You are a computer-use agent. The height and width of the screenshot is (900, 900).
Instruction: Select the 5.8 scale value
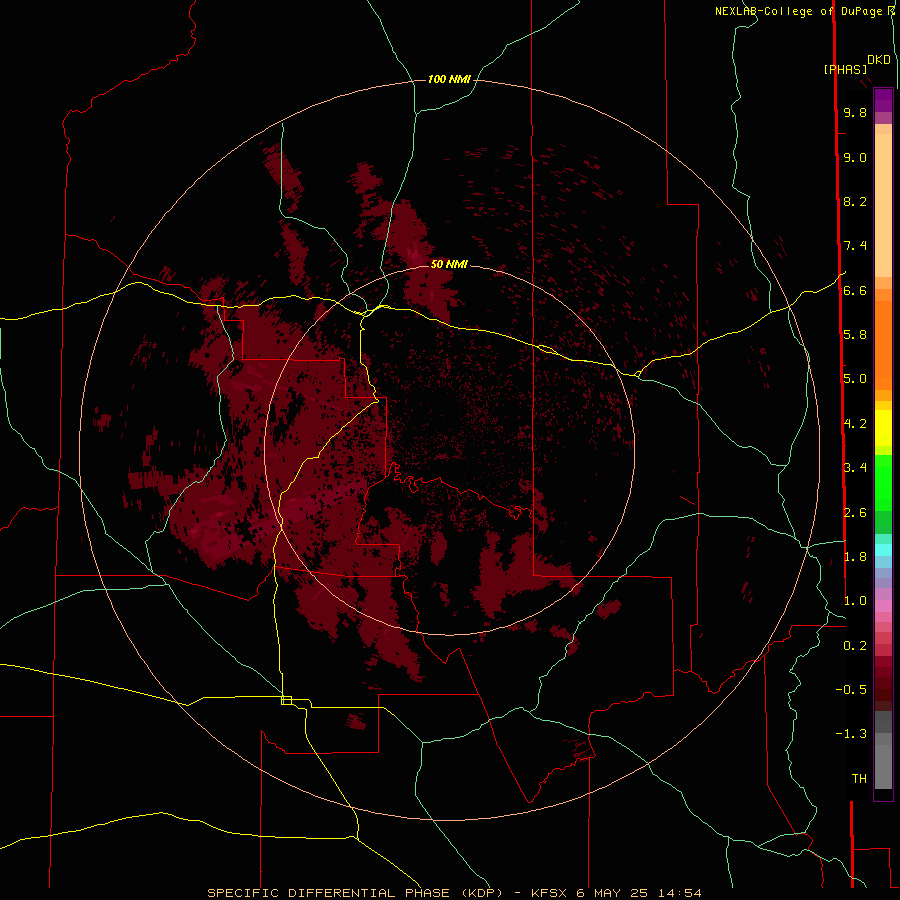pos(855,334)
